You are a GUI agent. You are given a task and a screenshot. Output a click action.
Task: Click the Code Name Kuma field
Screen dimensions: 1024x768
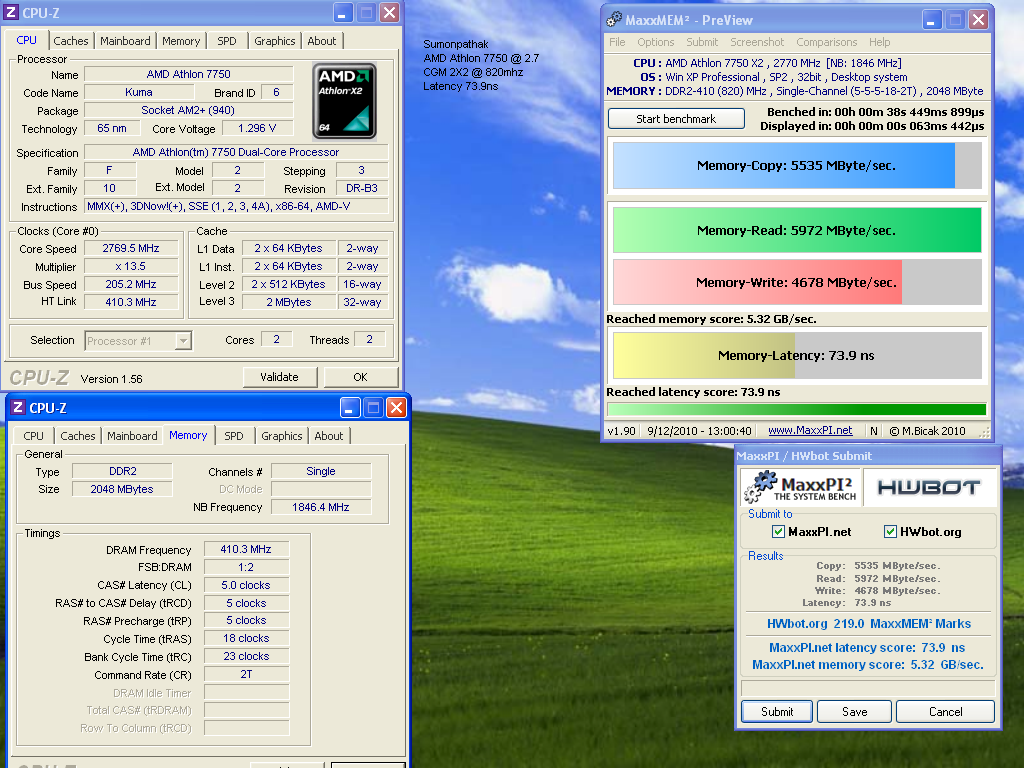[138, 92]
